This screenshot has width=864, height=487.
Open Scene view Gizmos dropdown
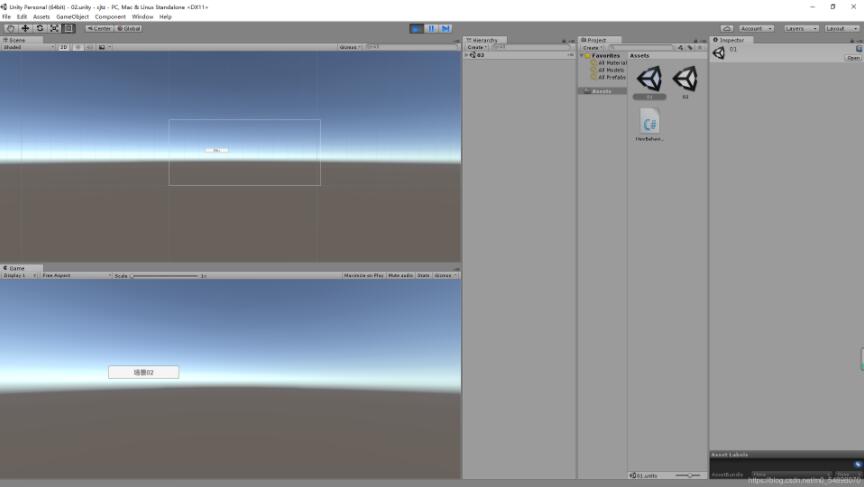(x=350, y=47)
